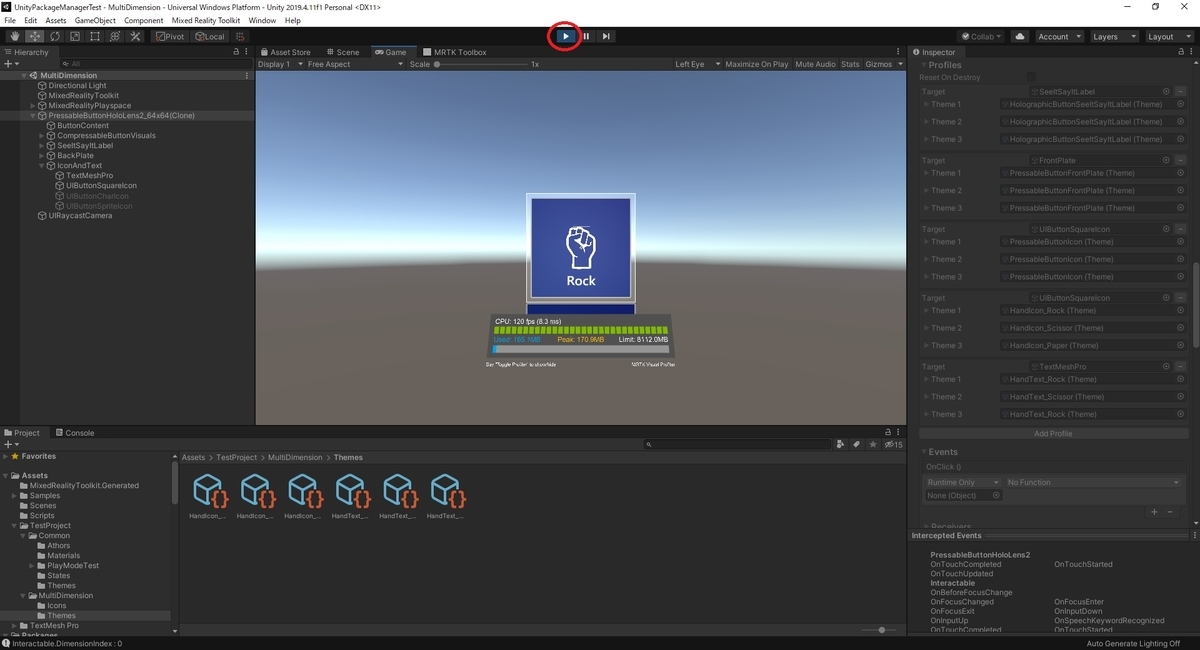Open the Layout dropdown
Viewport: 1200px width, 650px height.
[1168, 36]
